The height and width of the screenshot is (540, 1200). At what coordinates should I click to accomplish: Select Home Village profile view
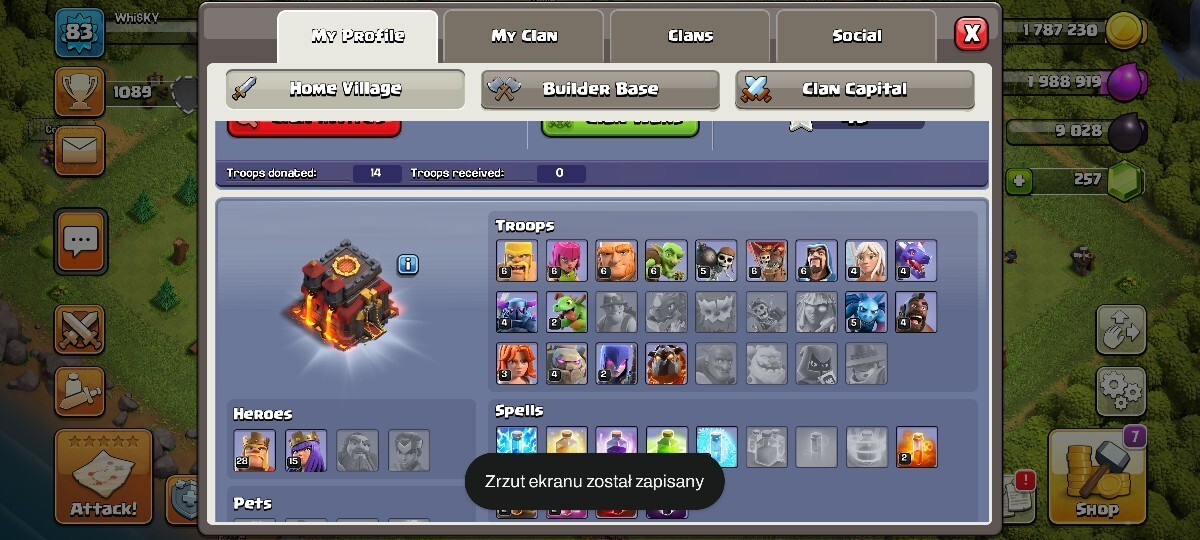345,89
